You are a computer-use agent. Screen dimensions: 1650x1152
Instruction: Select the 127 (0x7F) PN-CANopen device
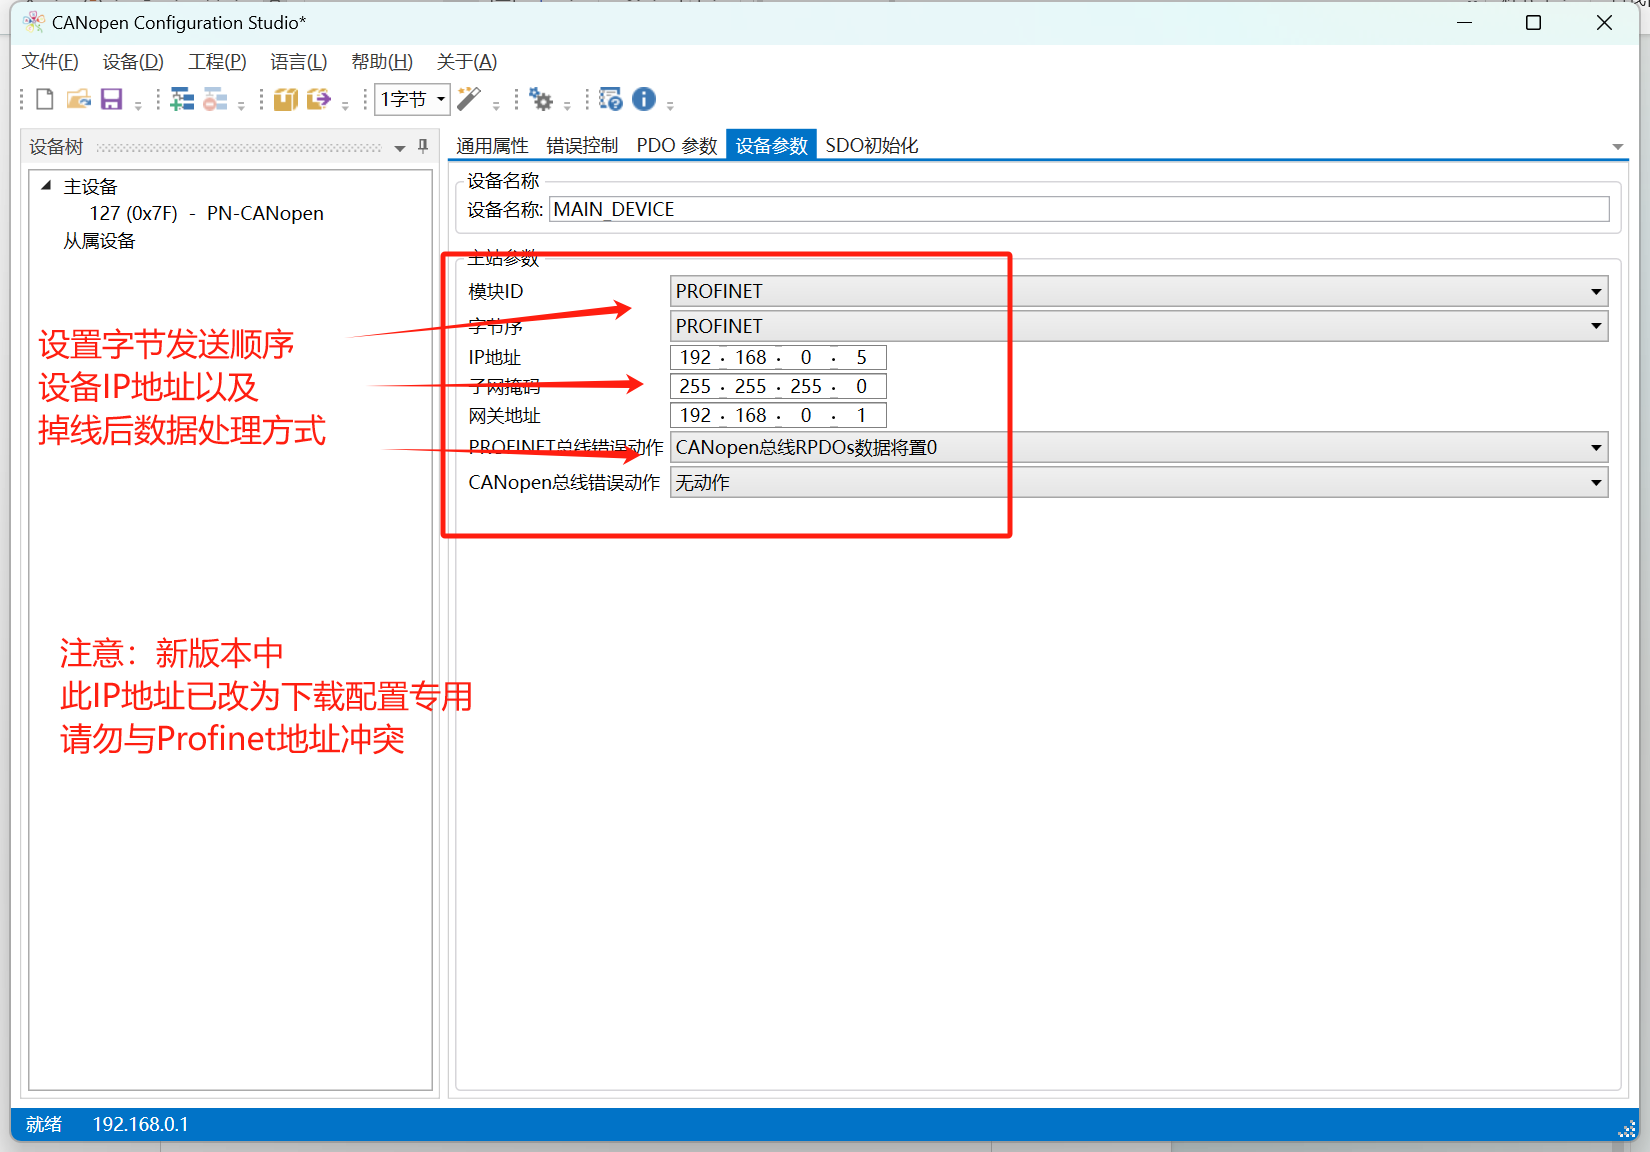(206, 213)
